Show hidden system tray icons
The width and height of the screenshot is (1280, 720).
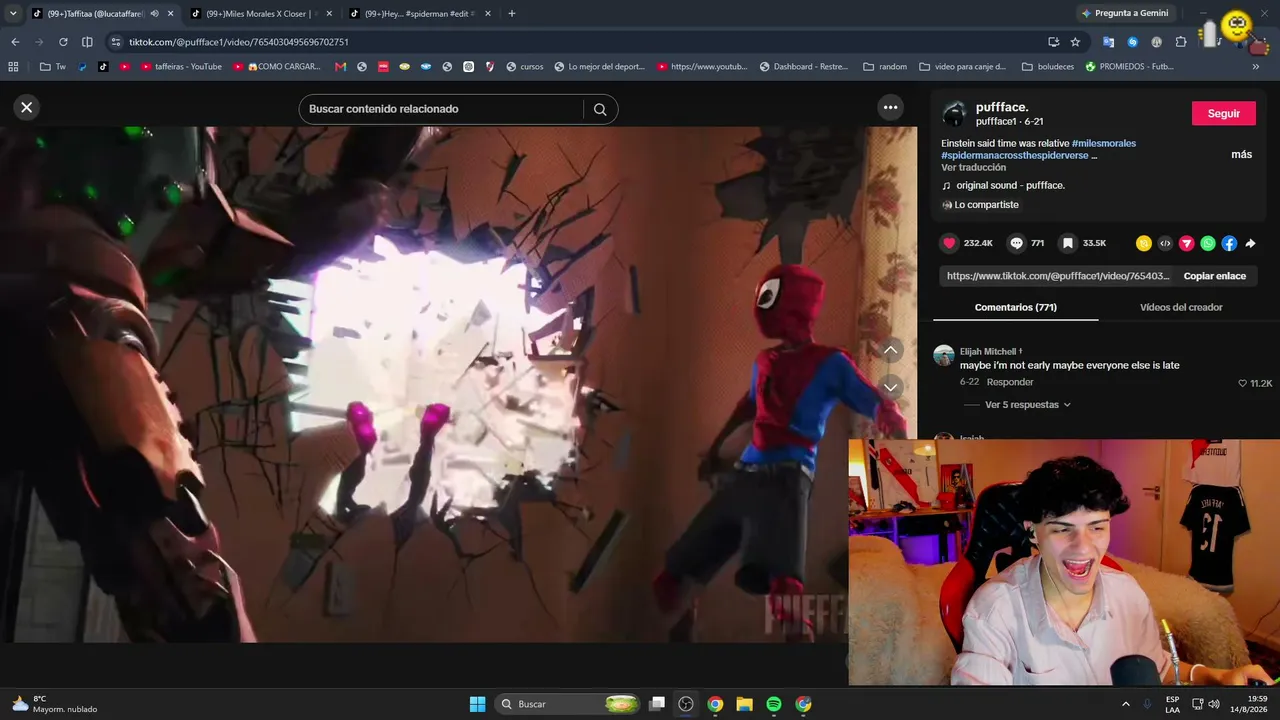(x=1125, y=704)
